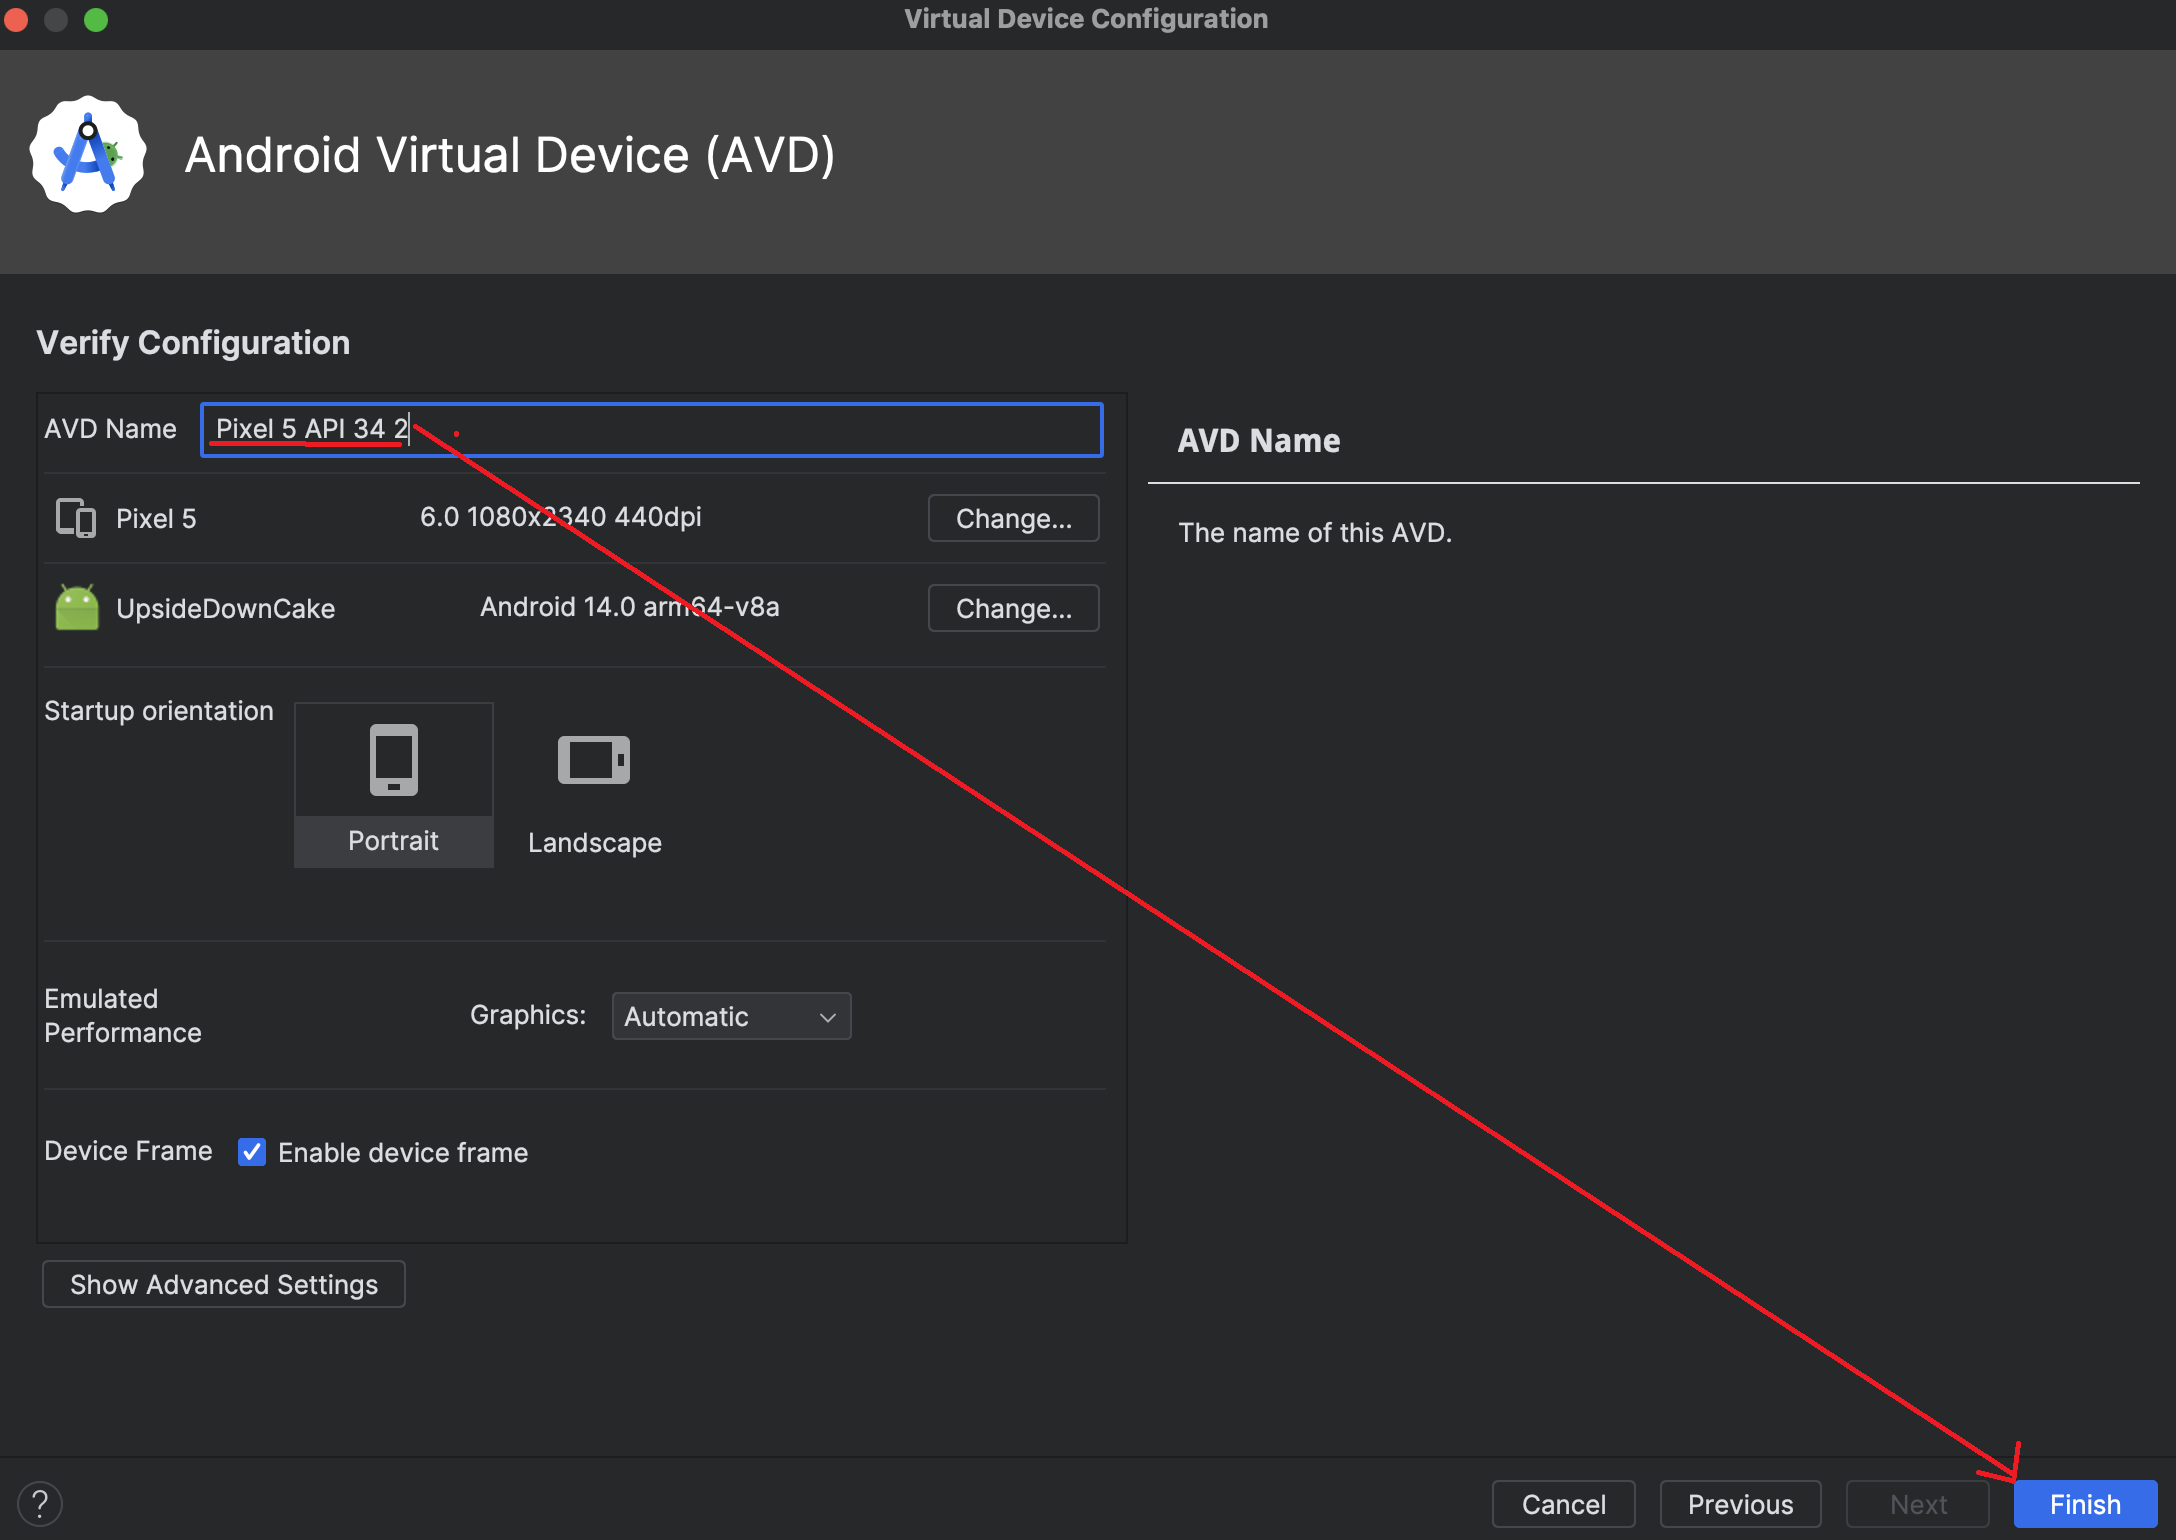Click the green fullscreen window button
Screen dimensions: 2176x1540
[96, 20]
